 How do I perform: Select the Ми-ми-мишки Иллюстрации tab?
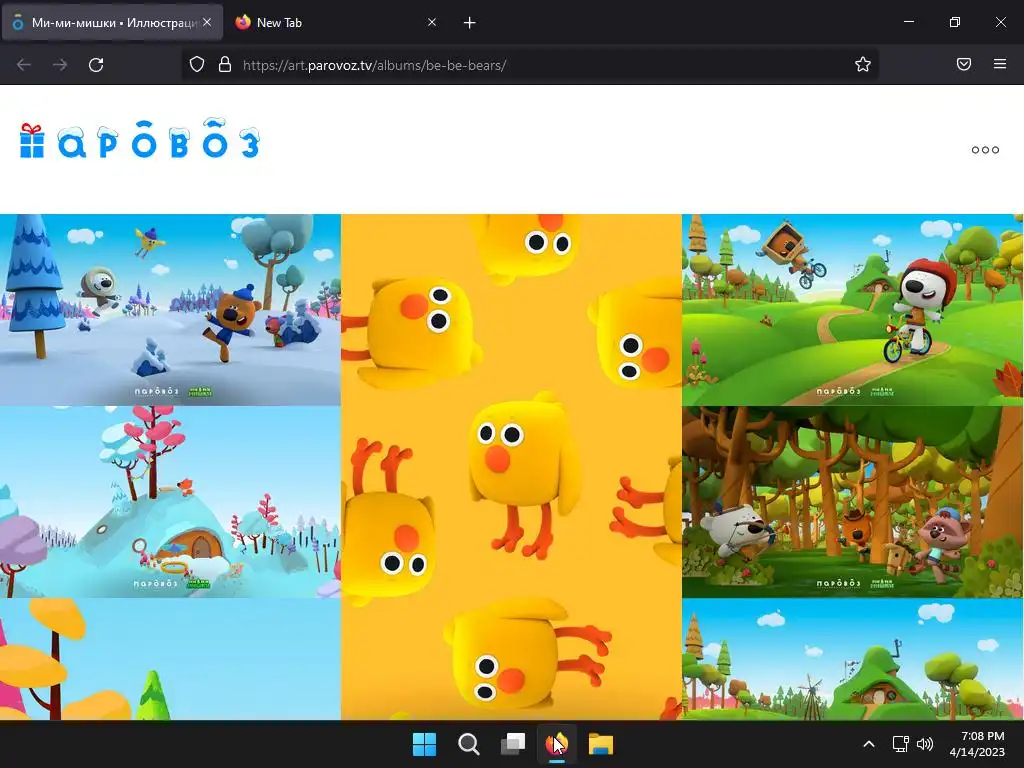(x=112, y=22)
